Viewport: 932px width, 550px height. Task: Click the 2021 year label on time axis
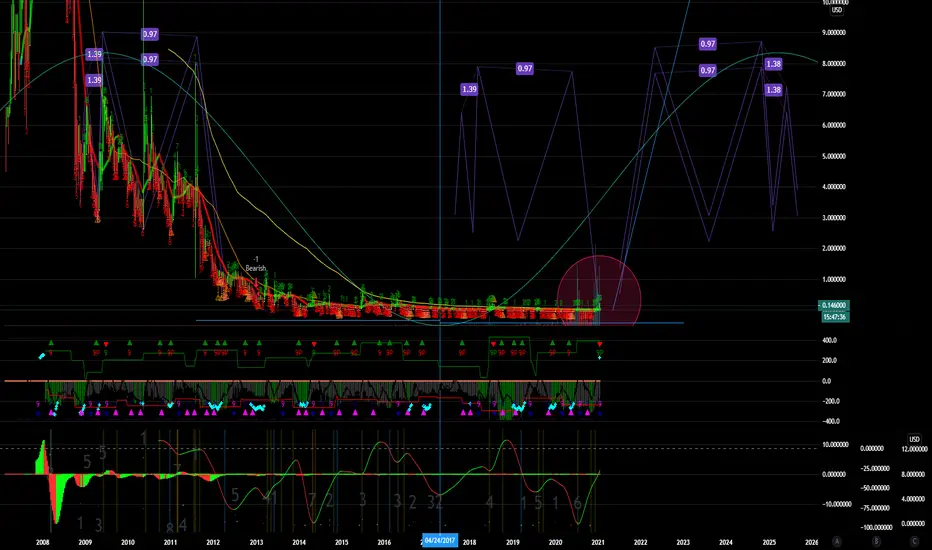[598, 542]
